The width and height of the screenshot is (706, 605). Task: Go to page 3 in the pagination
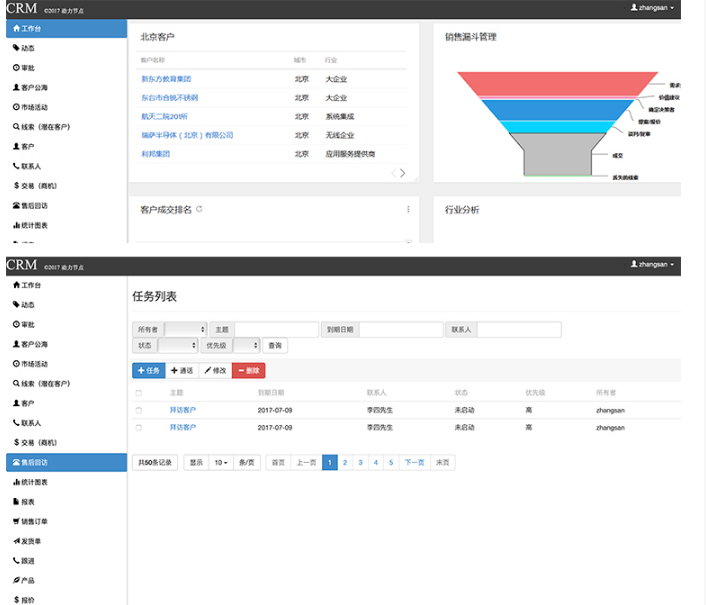(x=360, y=463)
